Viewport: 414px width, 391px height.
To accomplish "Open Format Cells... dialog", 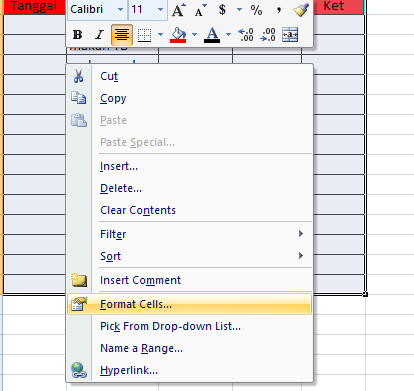I will click(x=190, y=304).
